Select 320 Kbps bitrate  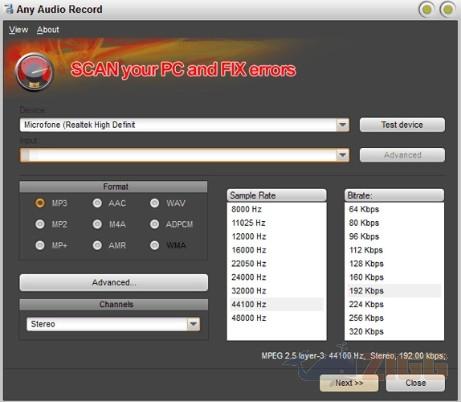tap(394, 332)
